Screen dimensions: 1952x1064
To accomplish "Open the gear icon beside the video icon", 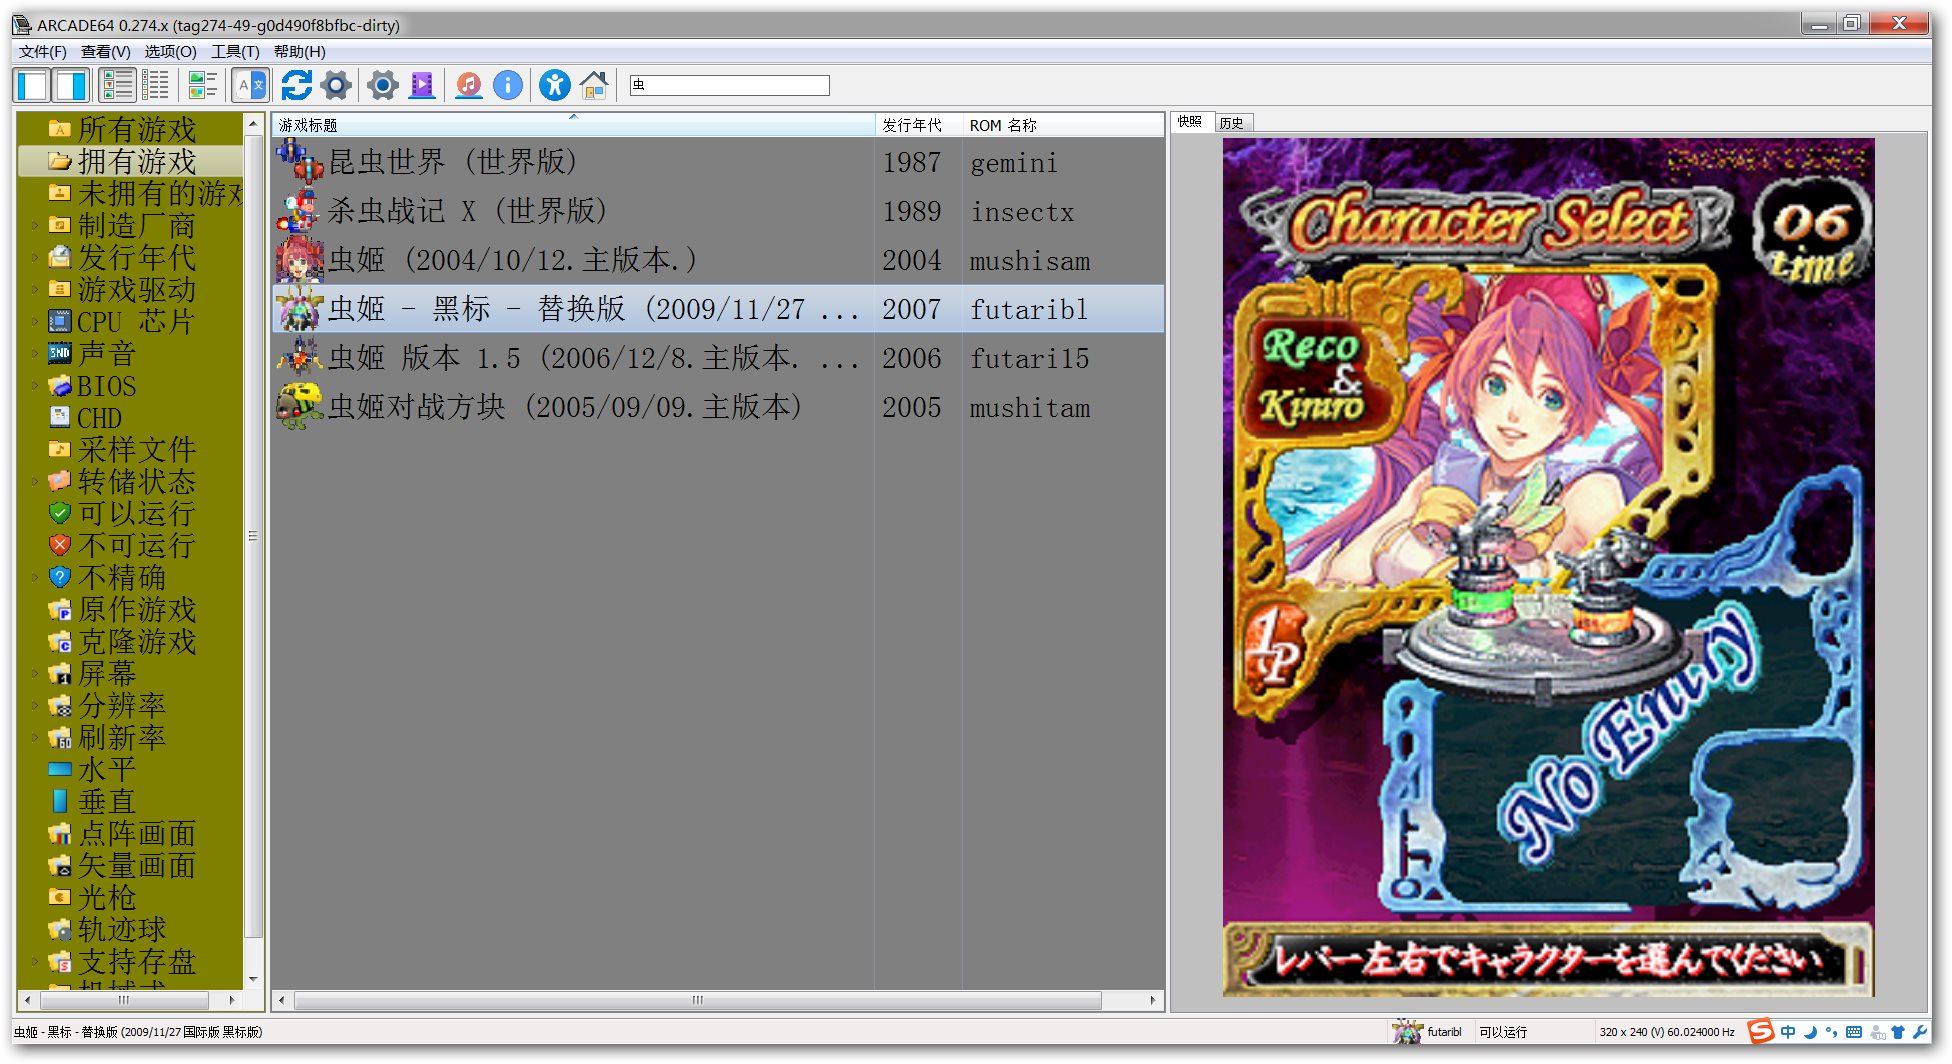I will 382,86.
